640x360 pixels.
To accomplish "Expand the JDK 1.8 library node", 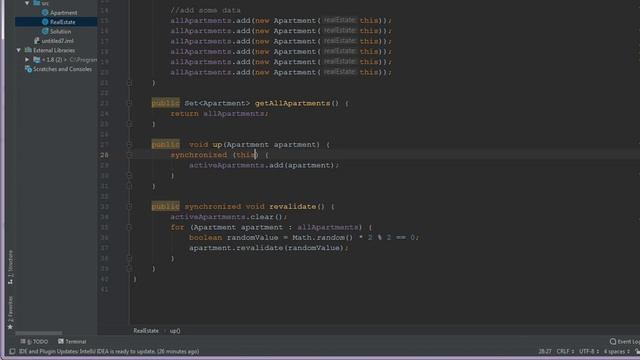I will (27, 60).
